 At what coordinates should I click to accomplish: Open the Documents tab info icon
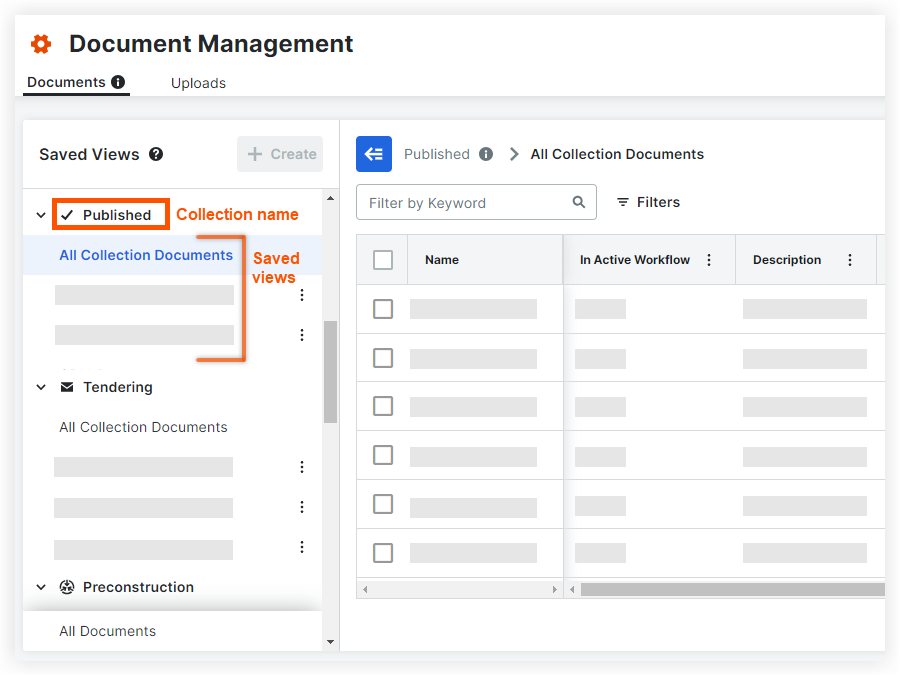pyautogui.click(x=118, y=82)
